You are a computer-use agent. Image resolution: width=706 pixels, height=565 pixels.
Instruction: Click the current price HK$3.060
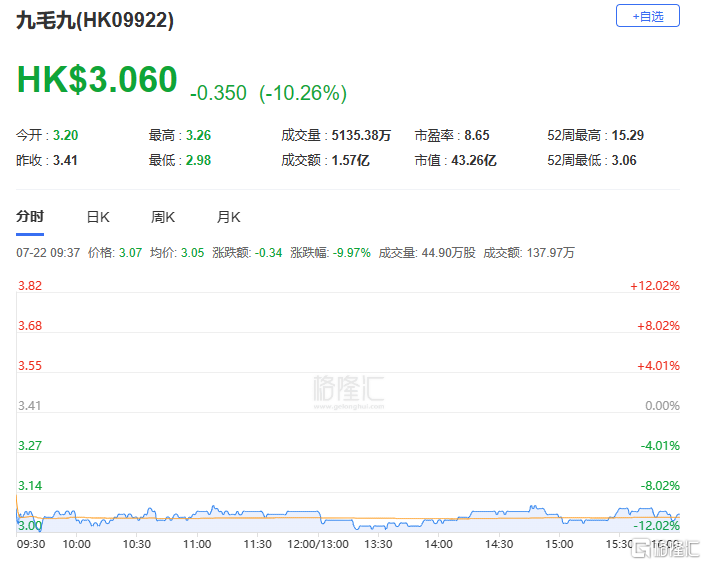97,79
